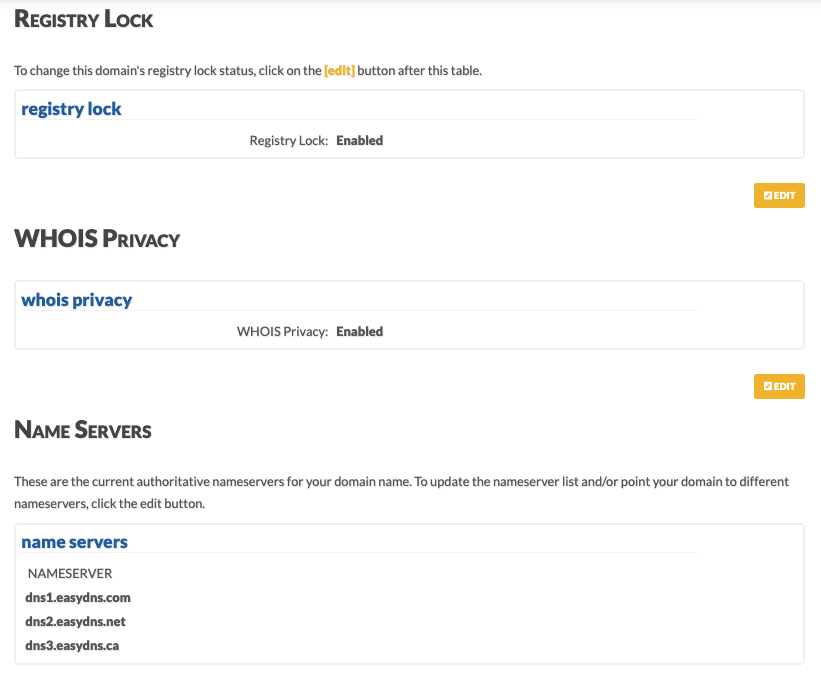The height and width of the screenshot is (678, 821).
Task: Follow the orange [edit] link in the description
Action: tap(339, 71)
